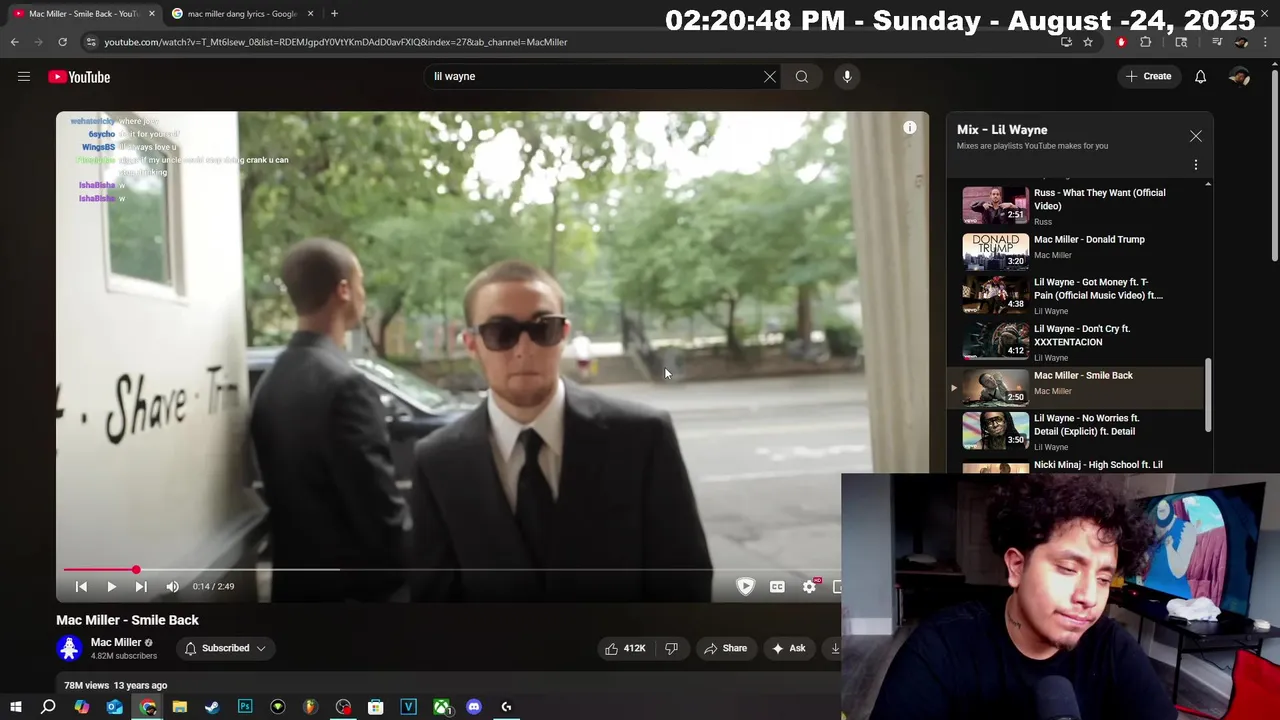Open playlist panel three-dot options menu
The height and width of the screenshot is (720, 1280).
[1195, 165]
